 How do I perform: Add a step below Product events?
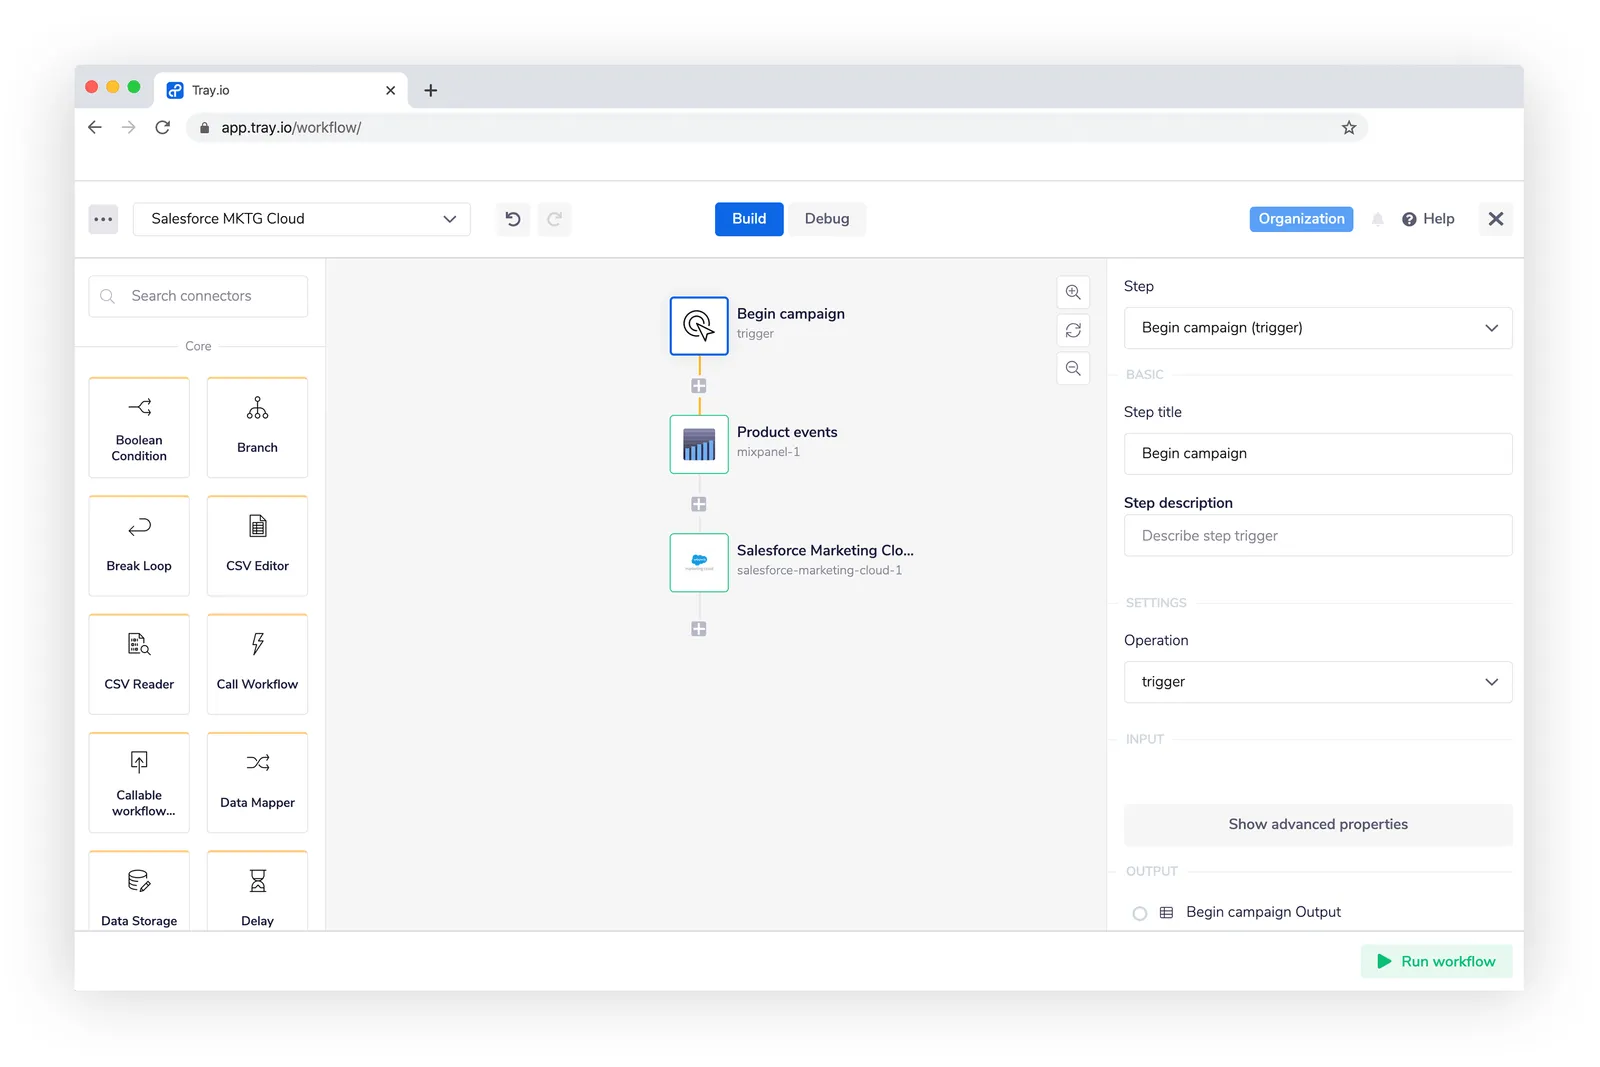(699, 504)
